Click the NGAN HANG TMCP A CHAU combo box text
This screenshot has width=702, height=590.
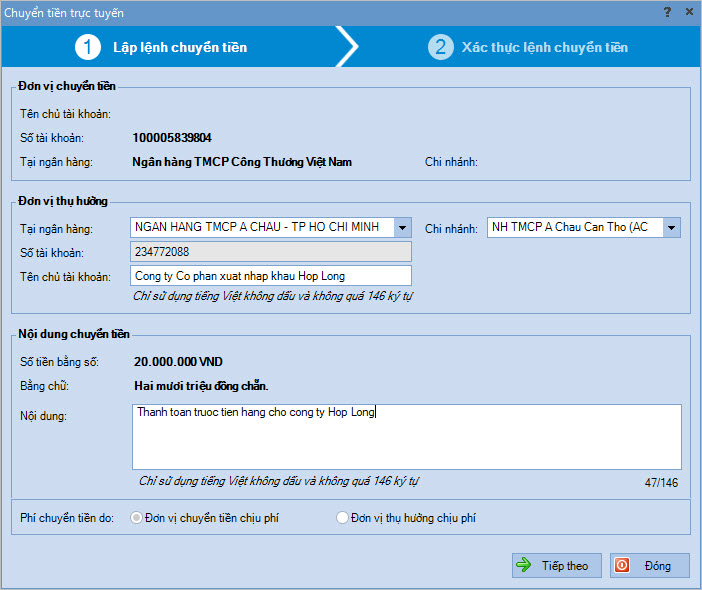point(260,228)
